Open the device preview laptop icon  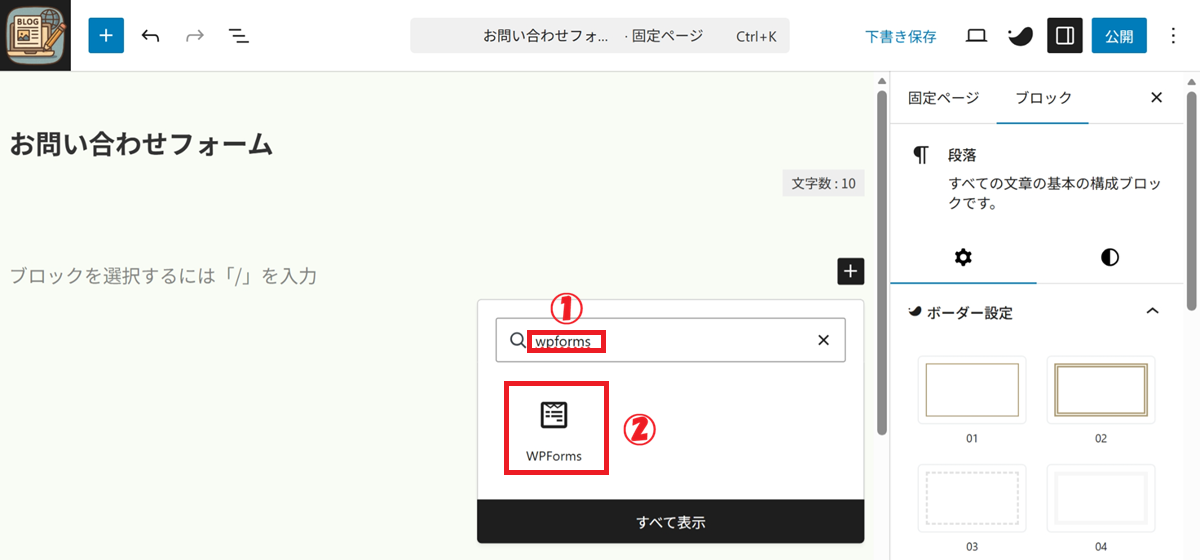pyautogui.click(x=976, y=36)
